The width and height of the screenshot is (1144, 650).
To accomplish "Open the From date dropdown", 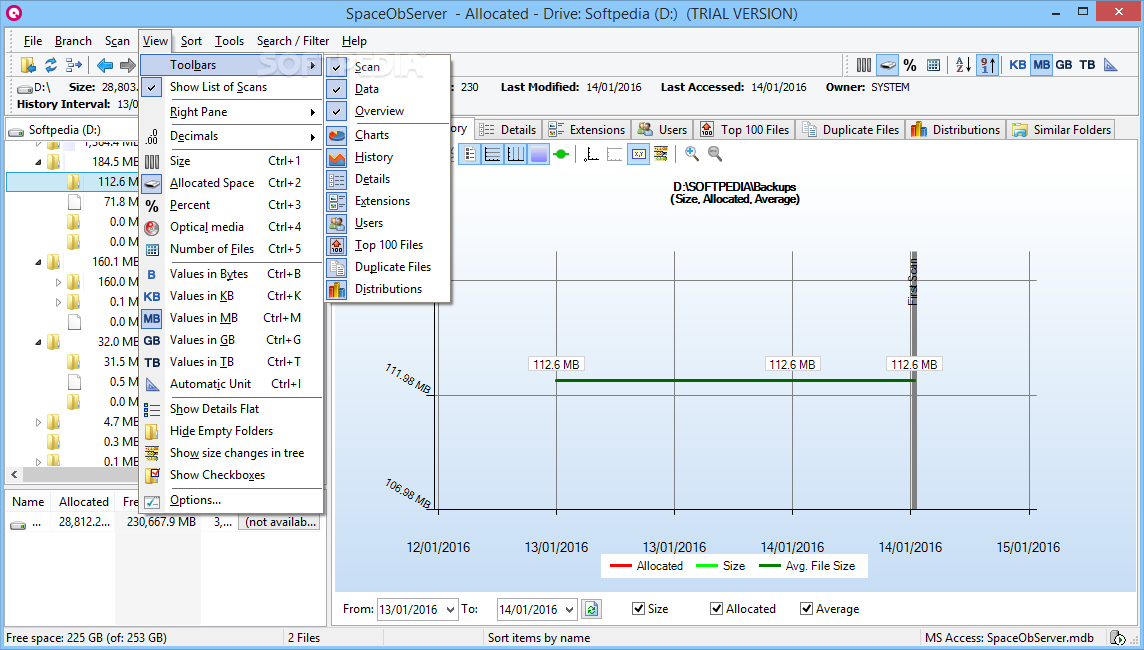I will point(450,609).
